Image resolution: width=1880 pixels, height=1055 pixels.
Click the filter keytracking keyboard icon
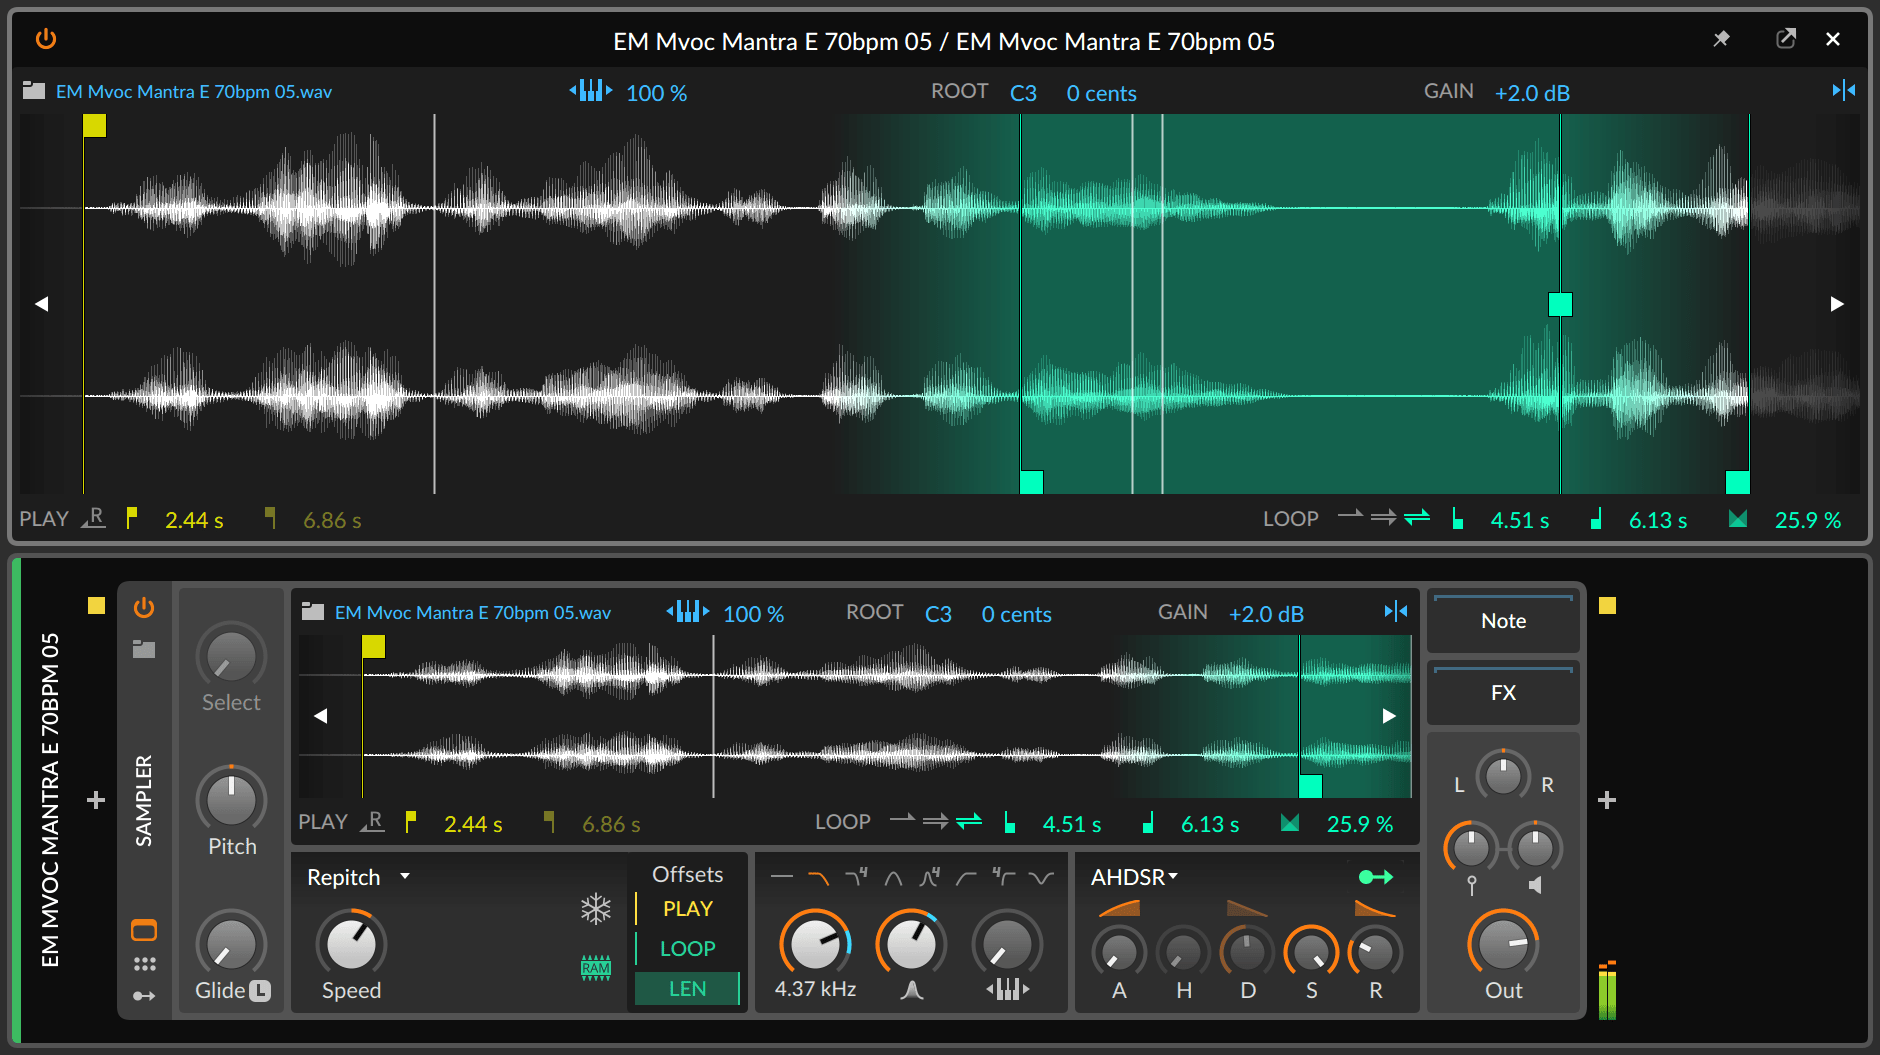pos(1008,990)
